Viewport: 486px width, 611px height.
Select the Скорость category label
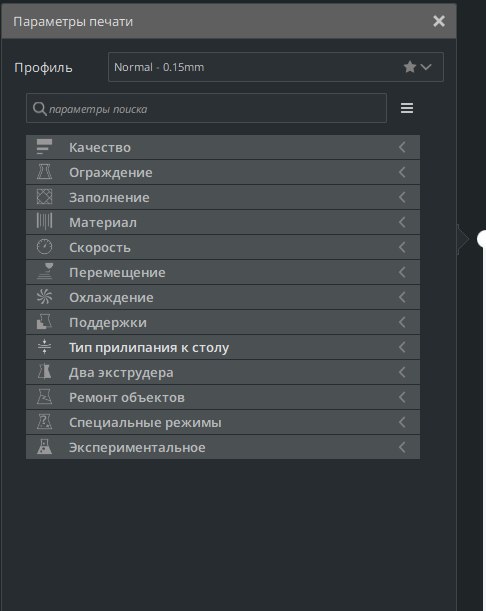click(100, 247)
